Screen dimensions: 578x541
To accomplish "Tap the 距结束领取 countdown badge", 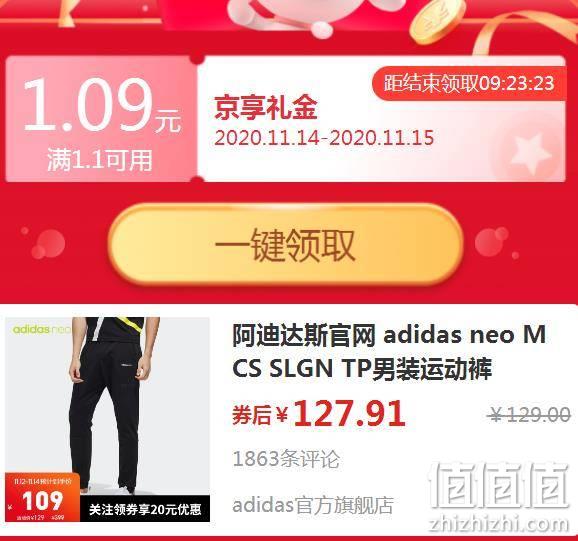I will (x=469, y=83).
